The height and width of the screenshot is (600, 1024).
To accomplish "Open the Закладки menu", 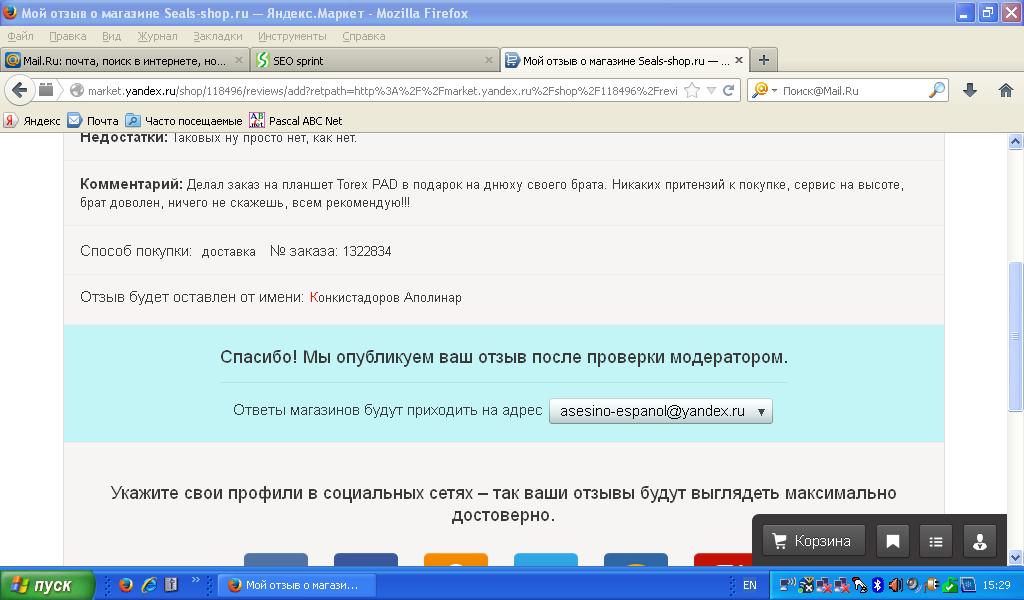I will point(217,36).
